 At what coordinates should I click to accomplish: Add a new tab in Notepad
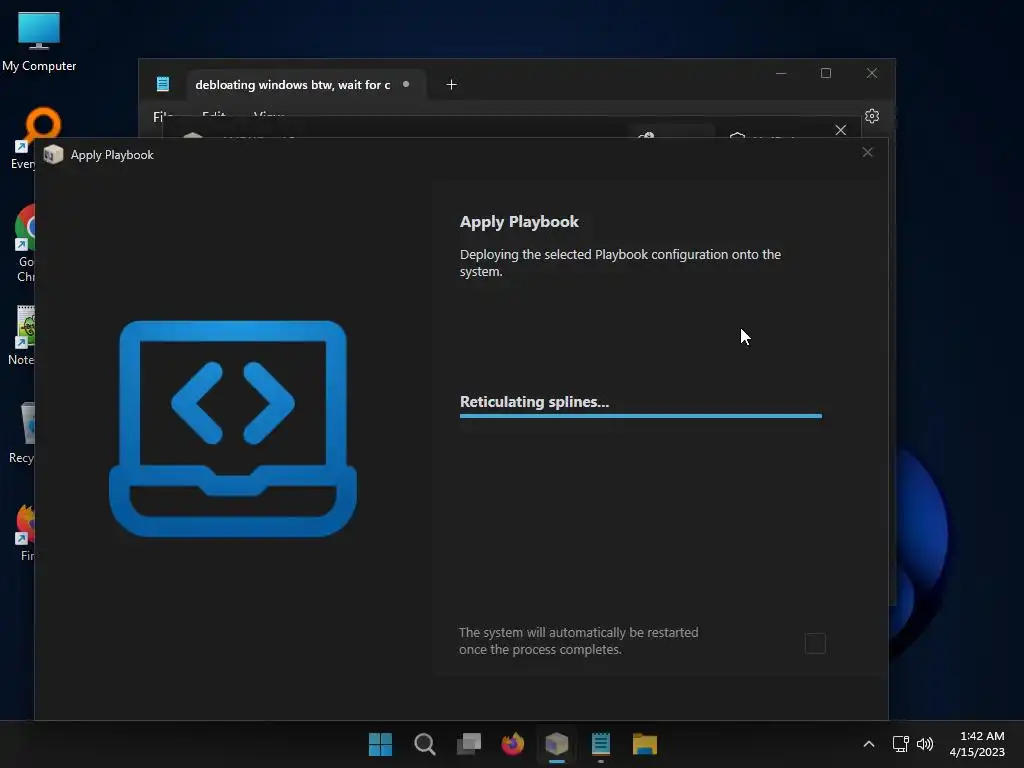451,85
